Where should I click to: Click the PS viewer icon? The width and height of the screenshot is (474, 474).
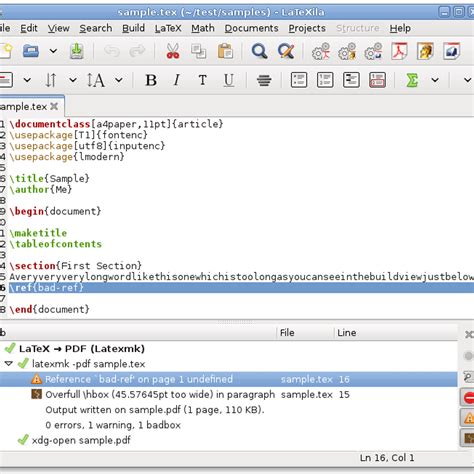click(452, 51)
